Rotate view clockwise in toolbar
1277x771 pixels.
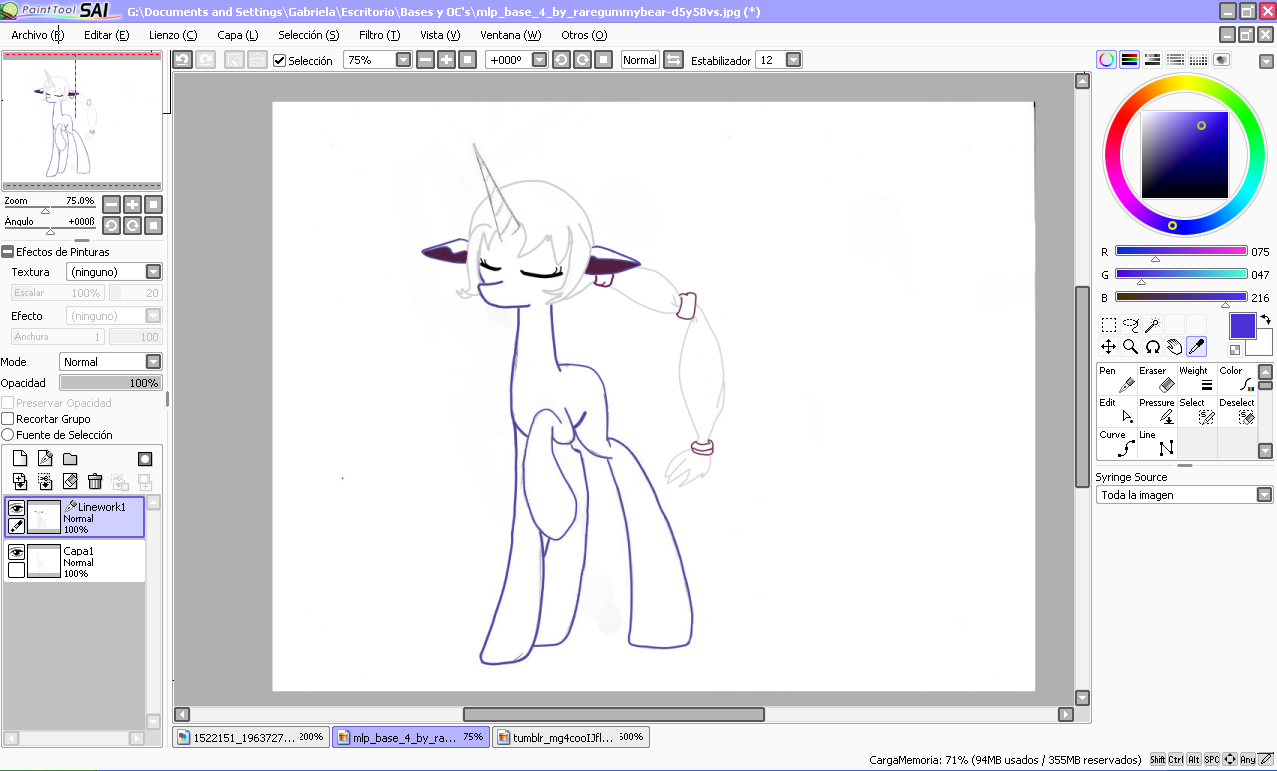[x=583, y=60]
